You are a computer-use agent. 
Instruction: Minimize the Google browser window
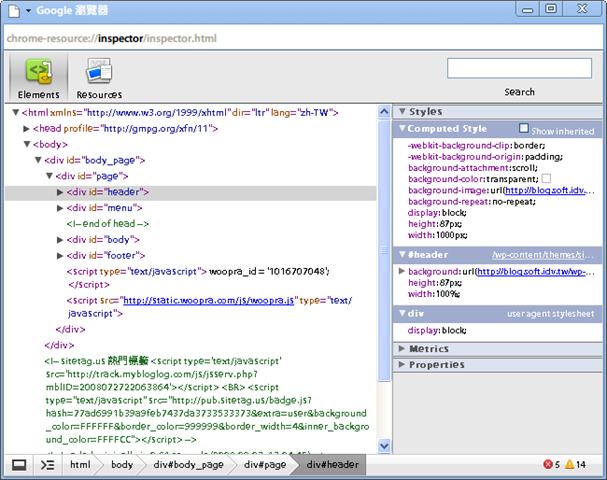pyautogui.click(x=527, y=9)
